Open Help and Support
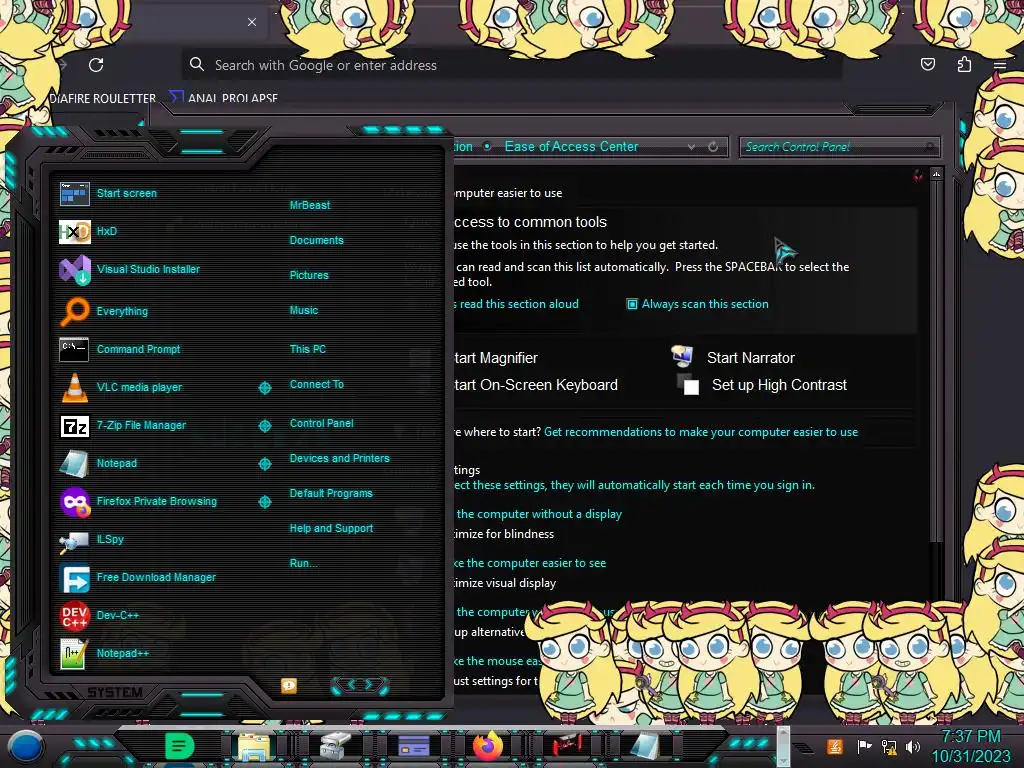Viewport: 1024px width, 768px height. click(x=331, y=528)
